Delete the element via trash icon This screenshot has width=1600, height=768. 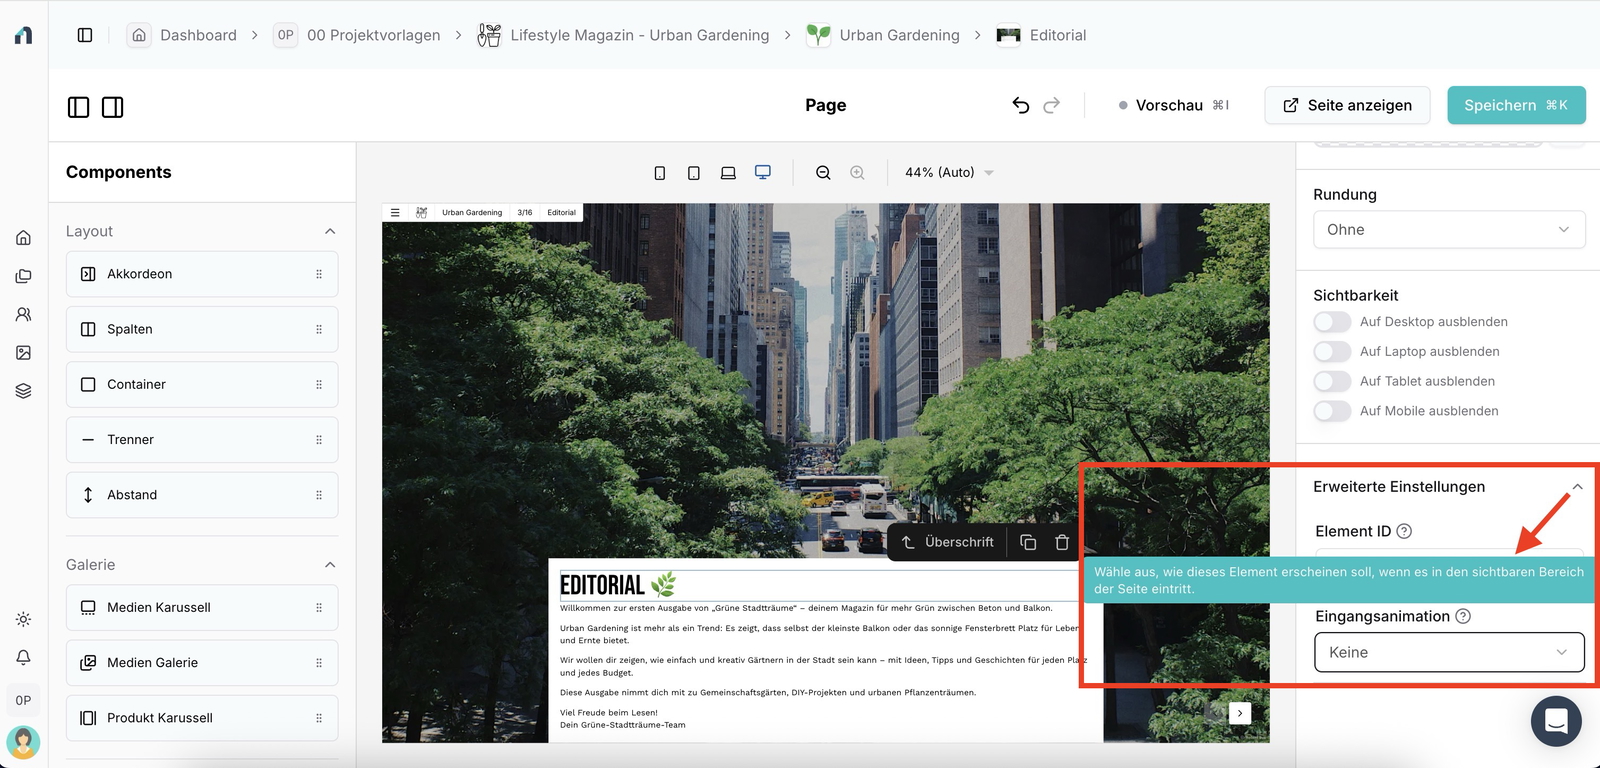click(x=1062, y=542)
